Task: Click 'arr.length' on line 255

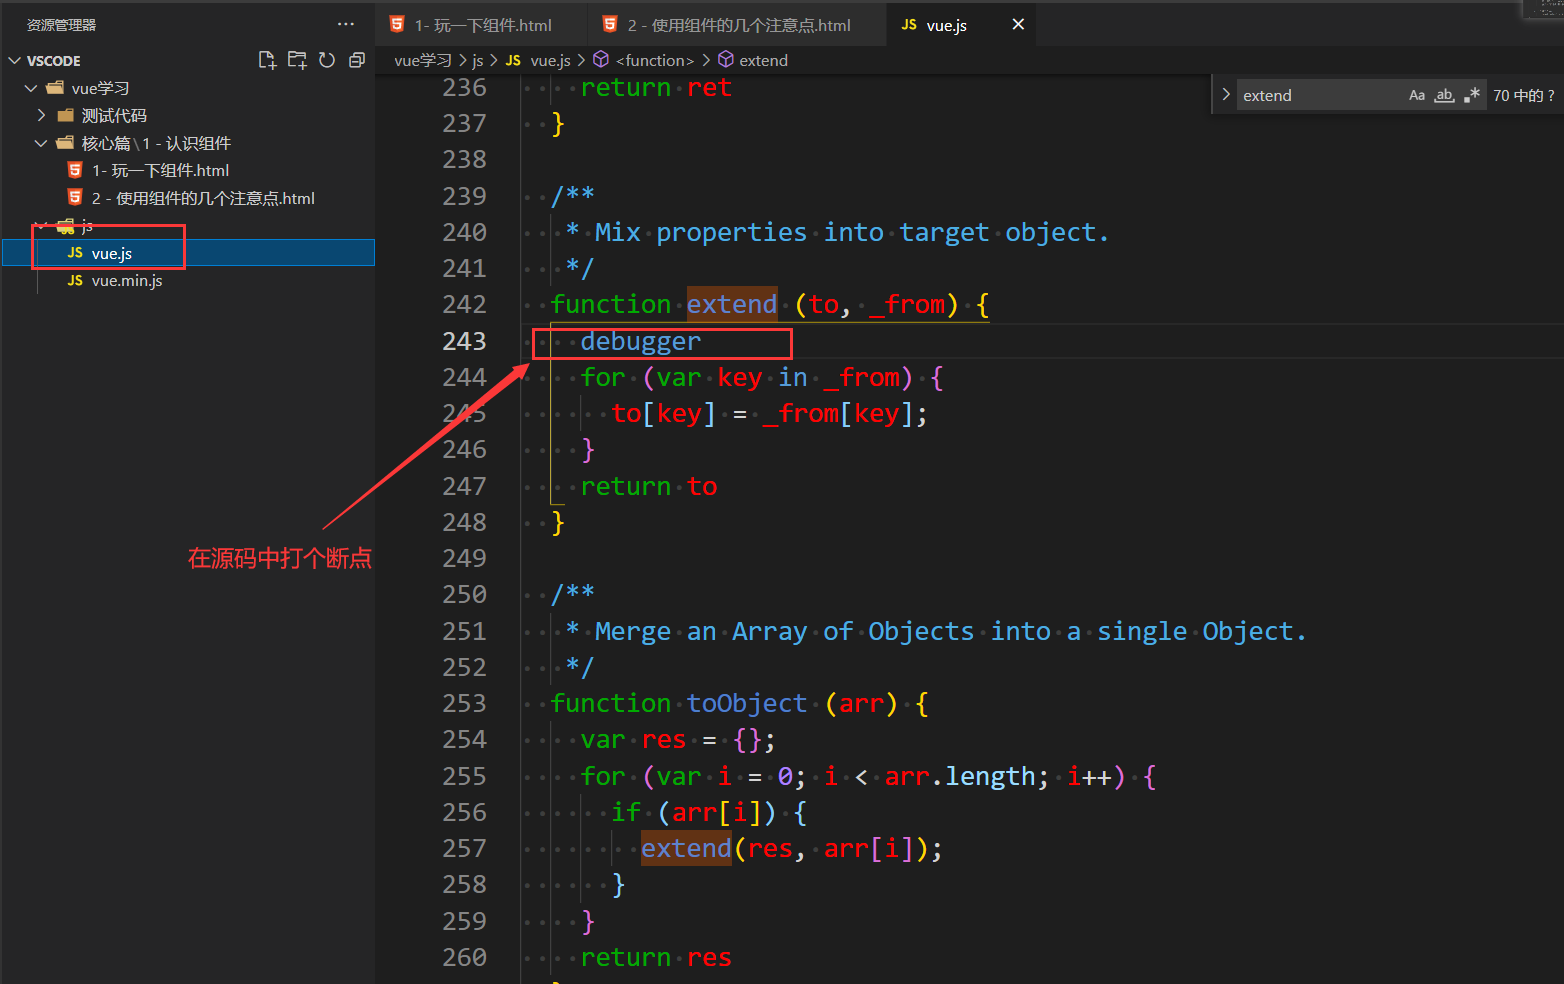Action: (960, 776)
